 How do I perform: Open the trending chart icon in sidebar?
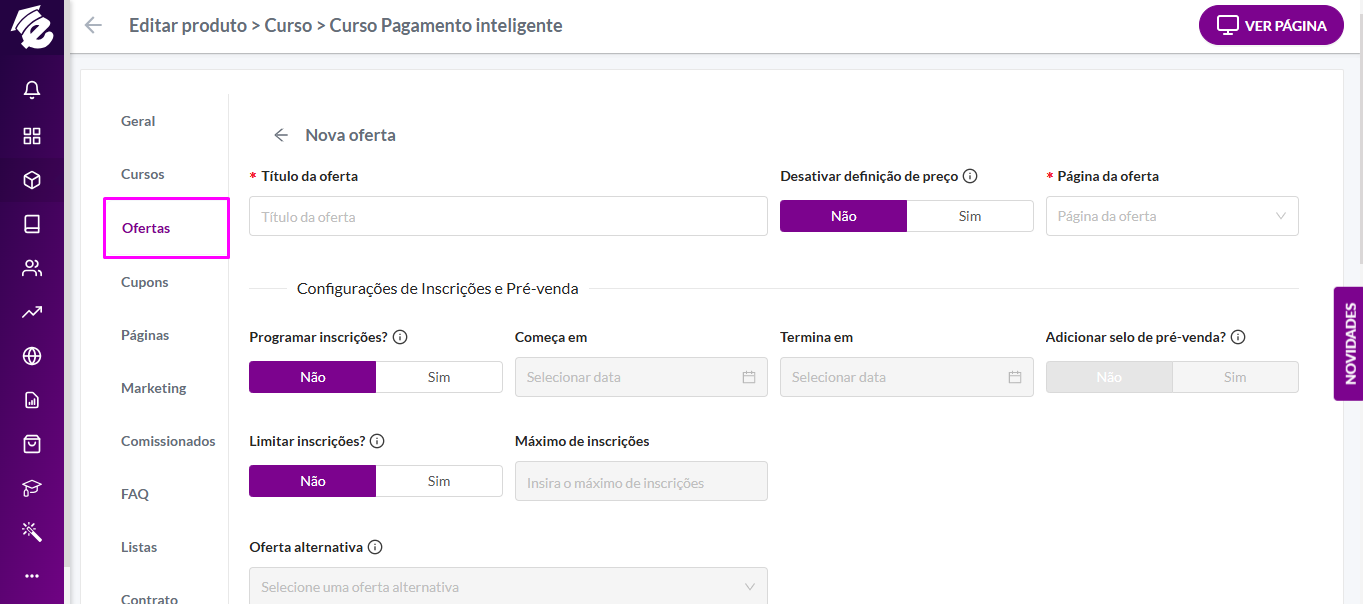click(x=32, y=312)
